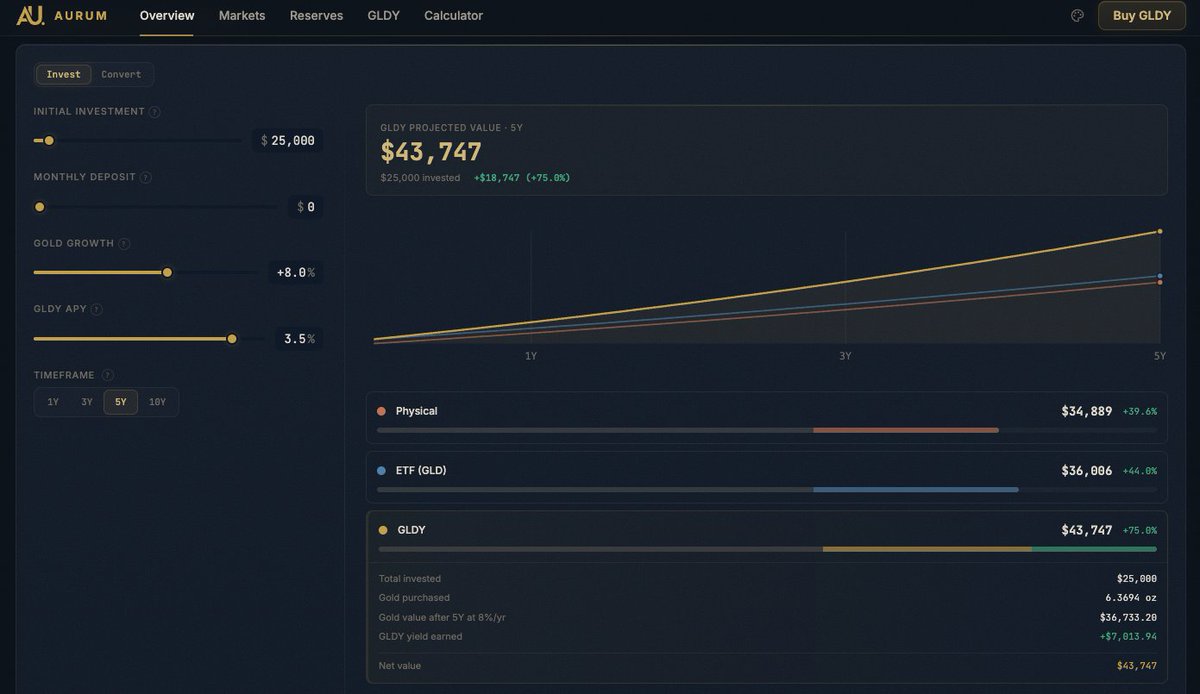Choose the 5Y timeframe

click(x=121, y=402)
